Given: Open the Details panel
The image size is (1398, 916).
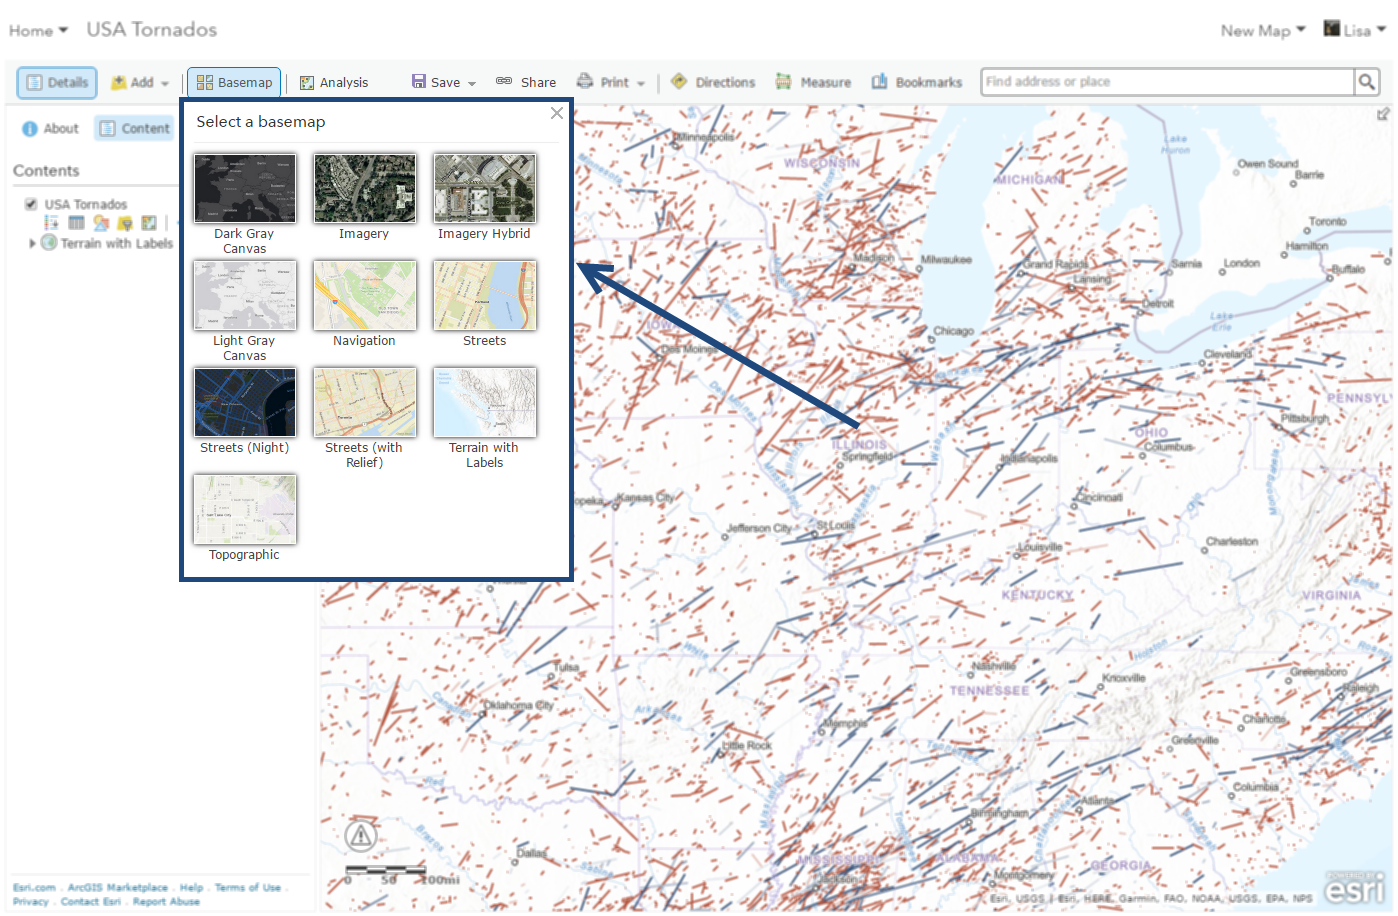Looking at the screenshot, I should 57,83.
